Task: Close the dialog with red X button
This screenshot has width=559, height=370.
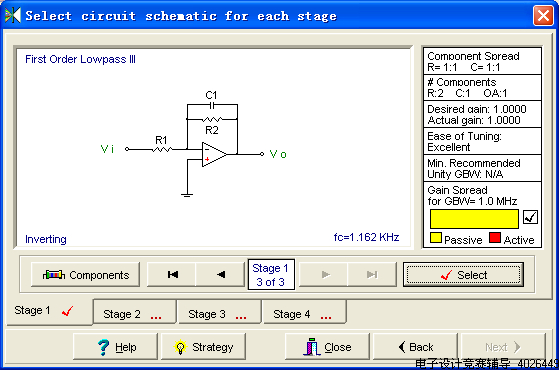Action: click(543, 16)
